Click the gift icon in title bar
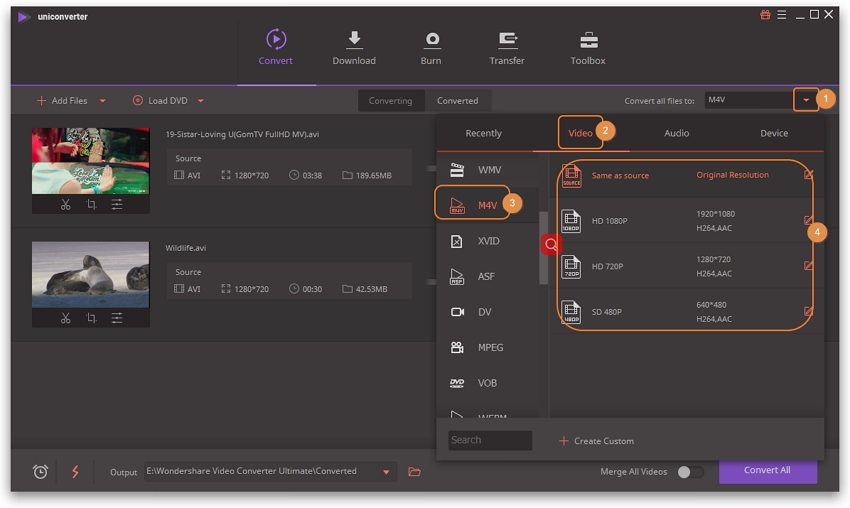 765,15
